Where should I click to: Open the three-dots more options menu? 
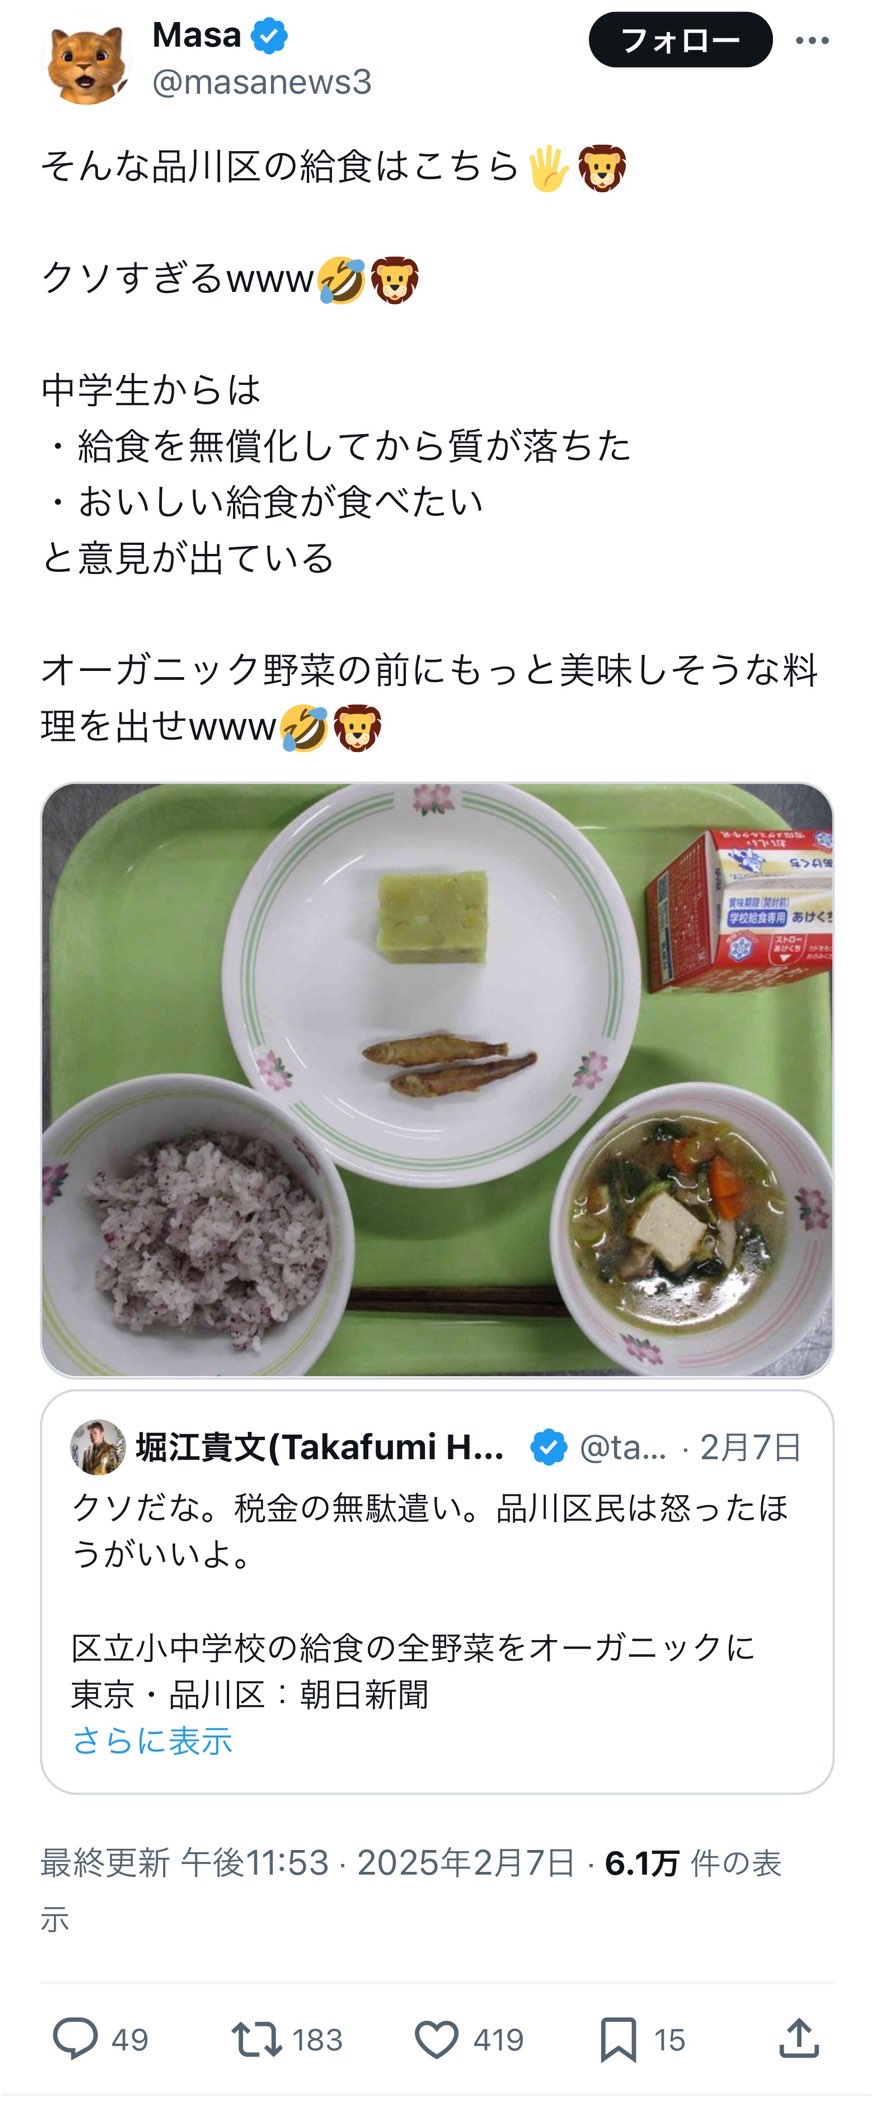pos(812,41)
